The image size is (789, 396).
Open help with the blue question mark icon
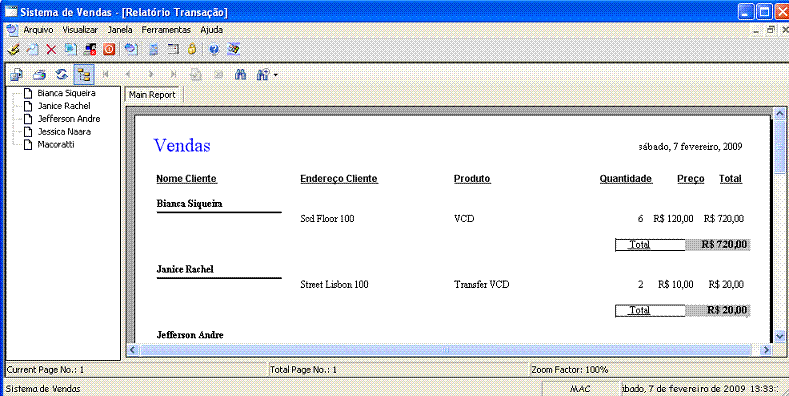point(214,49)
